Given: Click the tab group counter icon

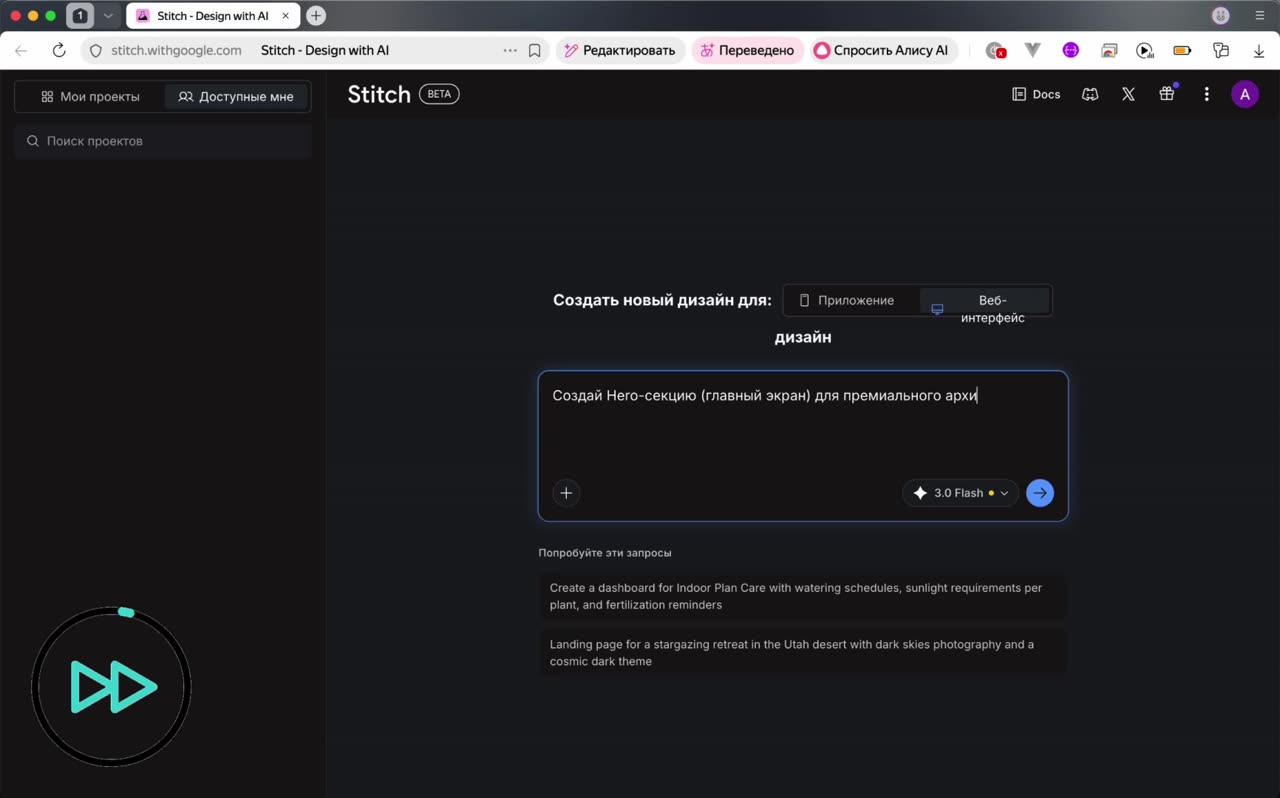Looking at the screenshot, I should 80,16.
